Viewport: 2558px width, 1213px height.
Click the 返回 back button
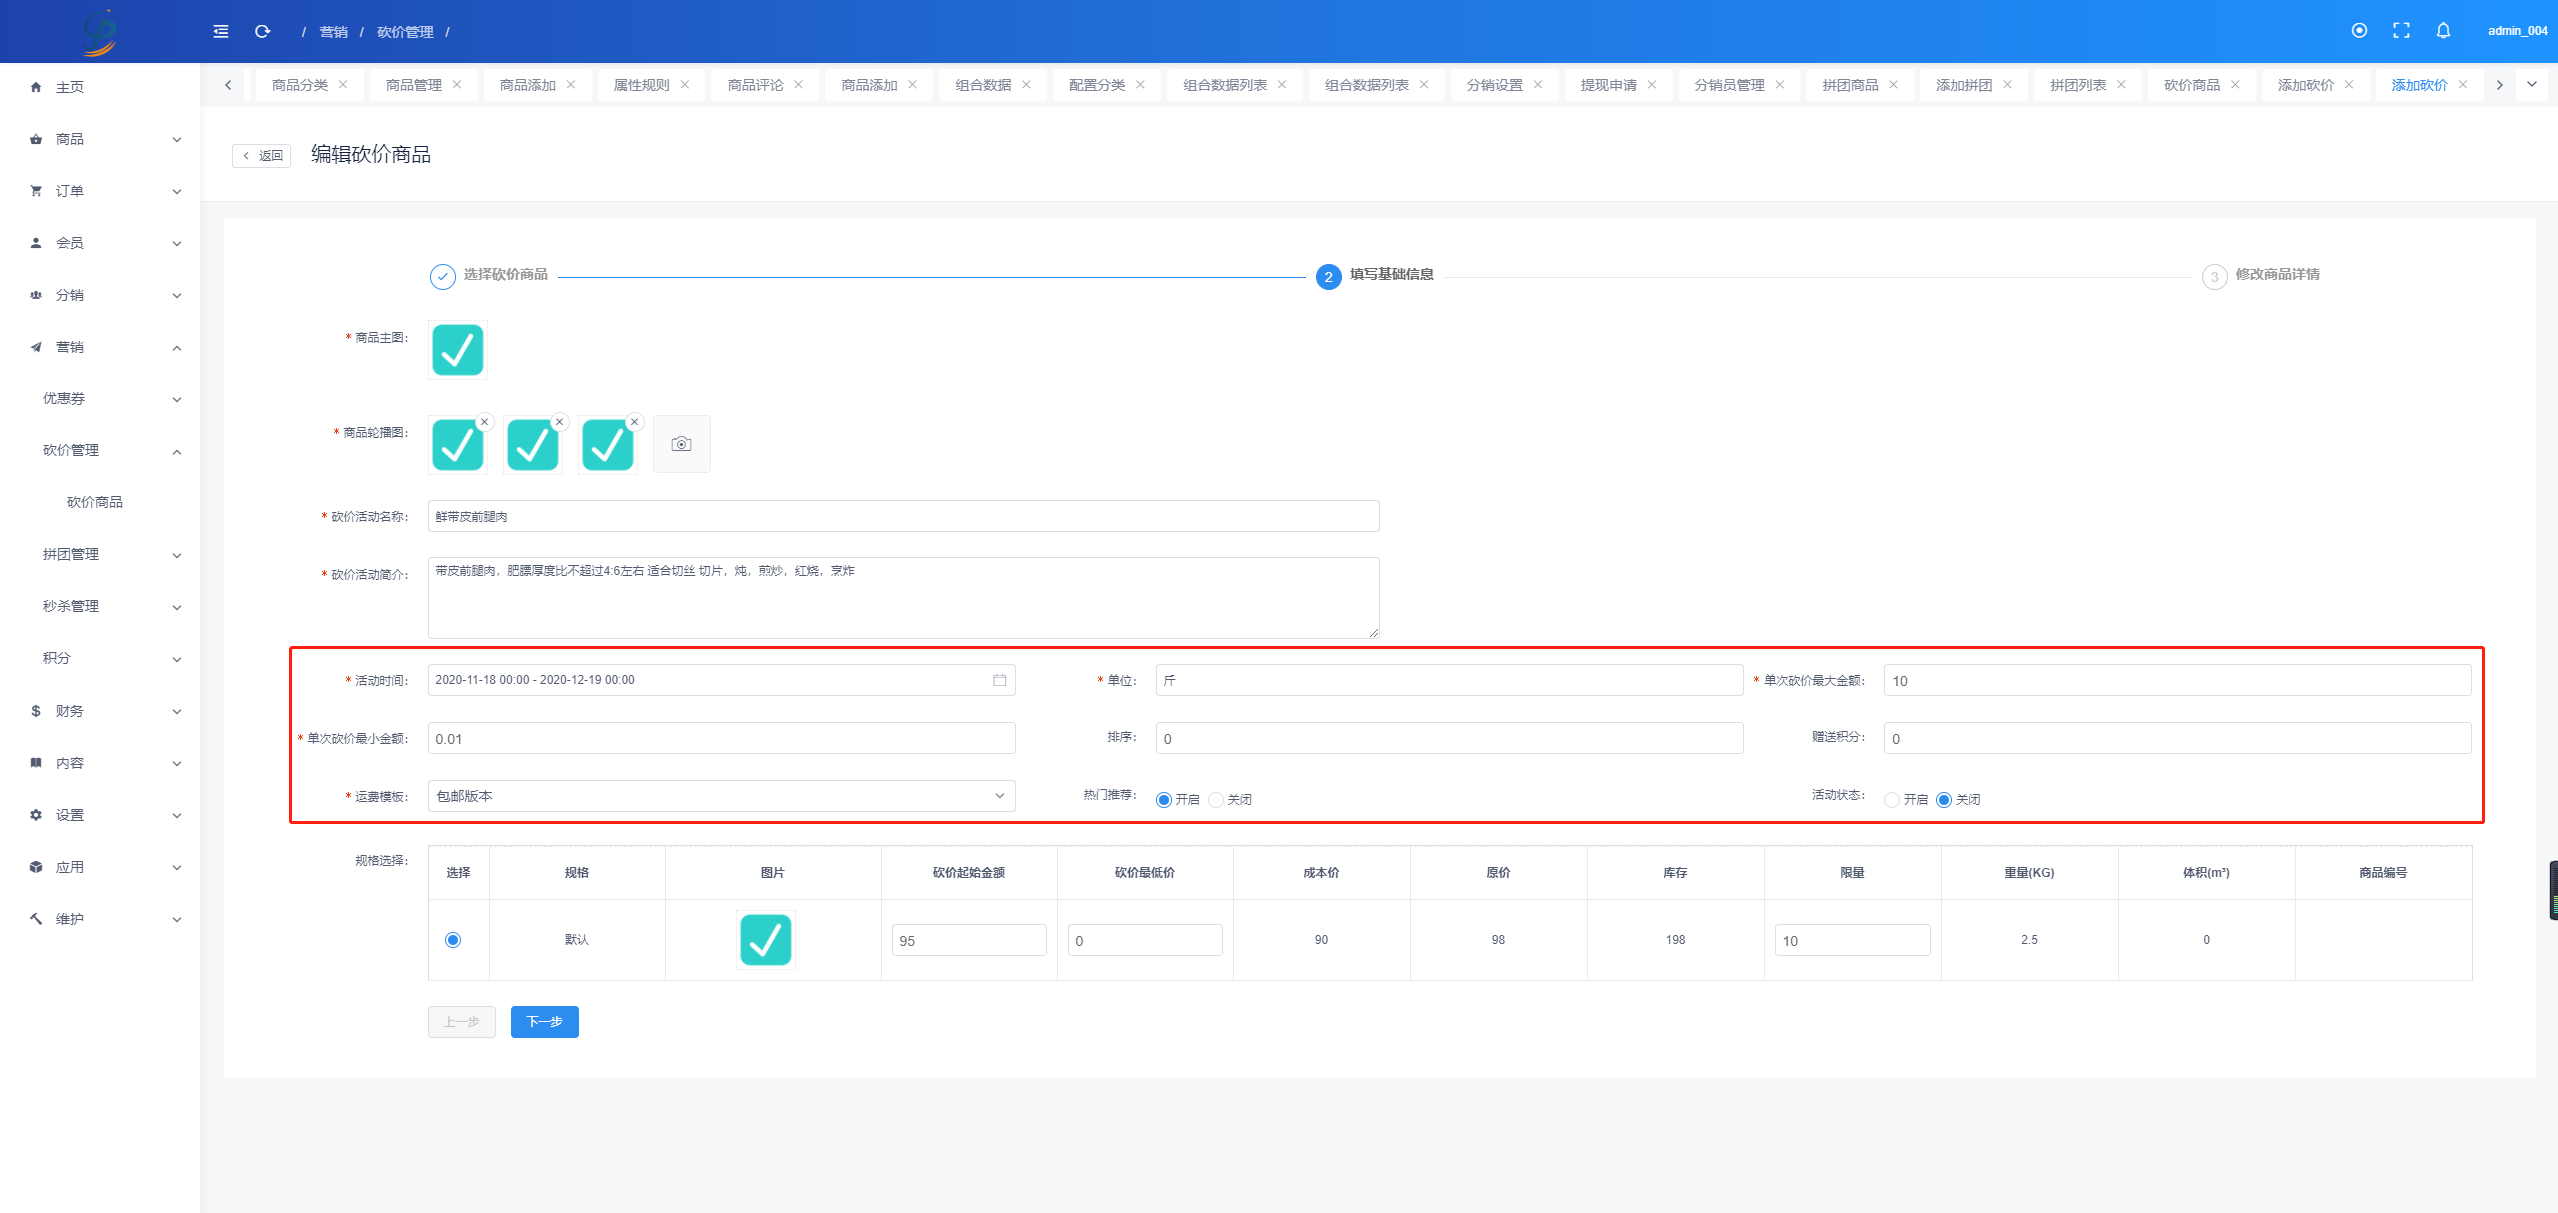point(262,156)
